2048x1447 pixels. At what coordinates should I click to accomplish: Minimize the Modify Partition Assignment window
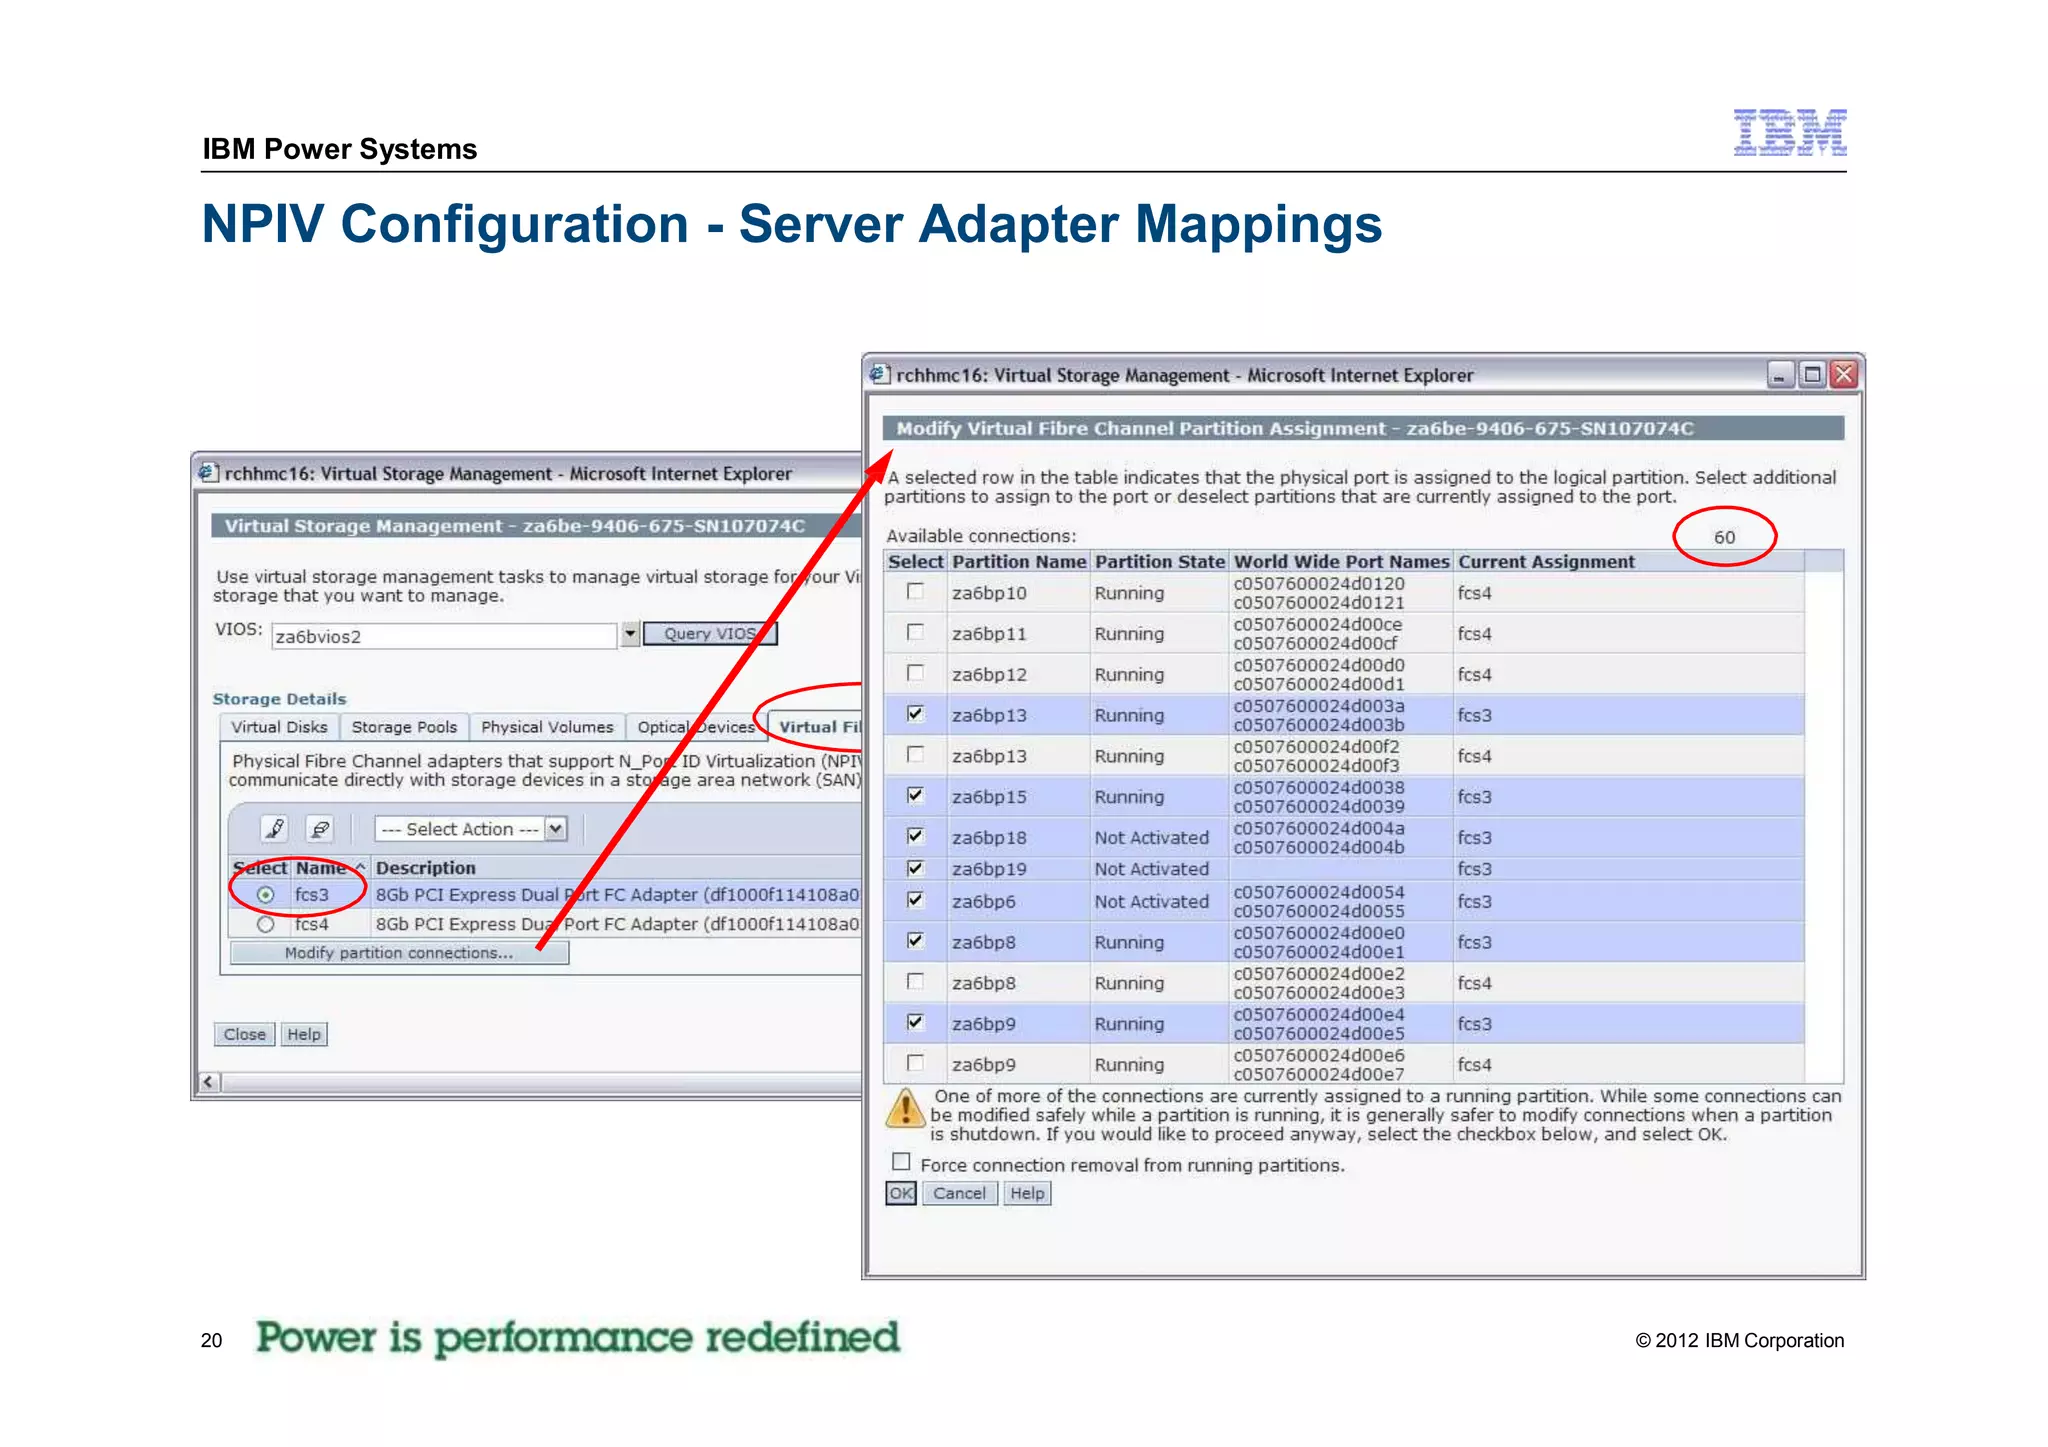point(1780,375)
